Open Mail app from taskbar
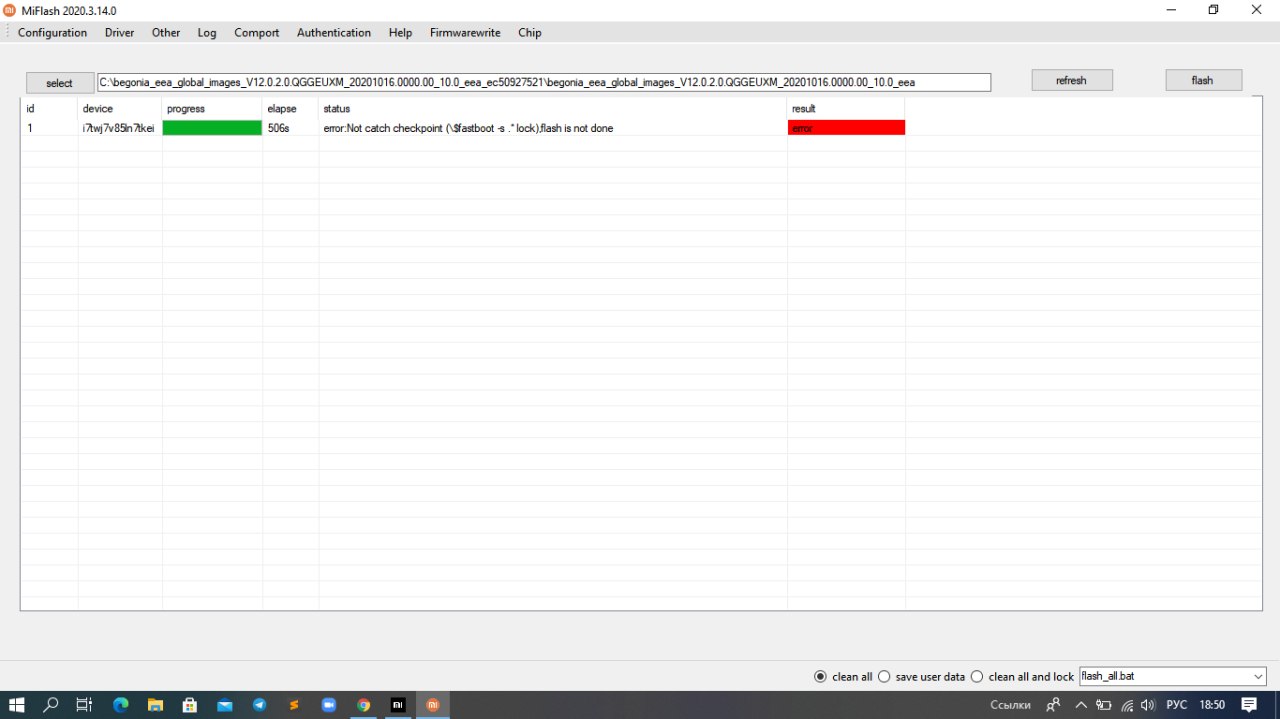 click(225, 704)
